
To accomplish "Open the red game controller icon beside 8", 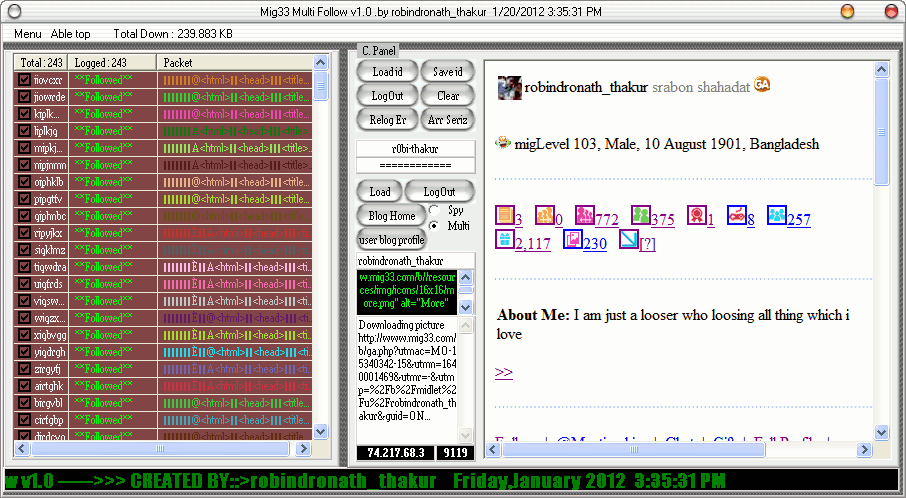I will (x=737, y=215).
